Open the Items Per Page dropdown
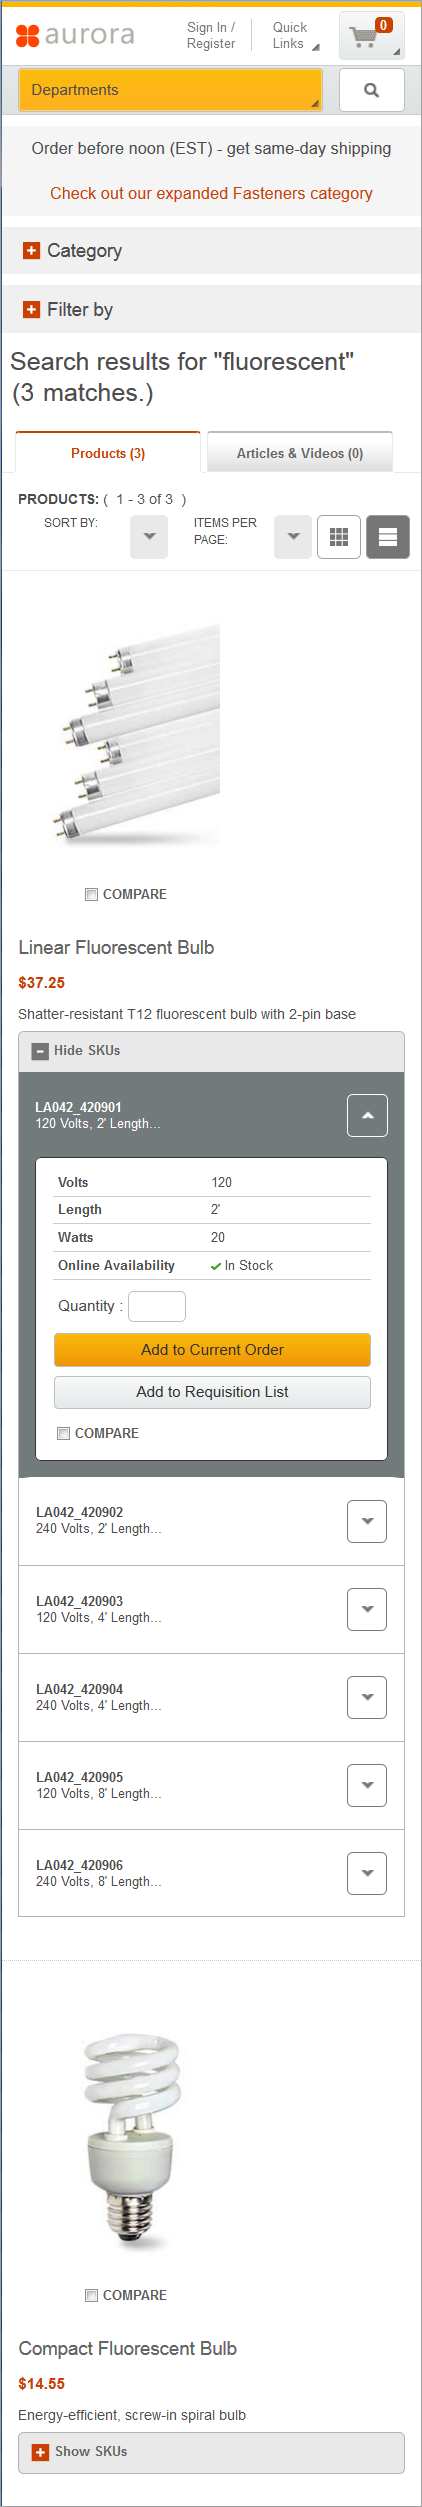 point(293,537)
